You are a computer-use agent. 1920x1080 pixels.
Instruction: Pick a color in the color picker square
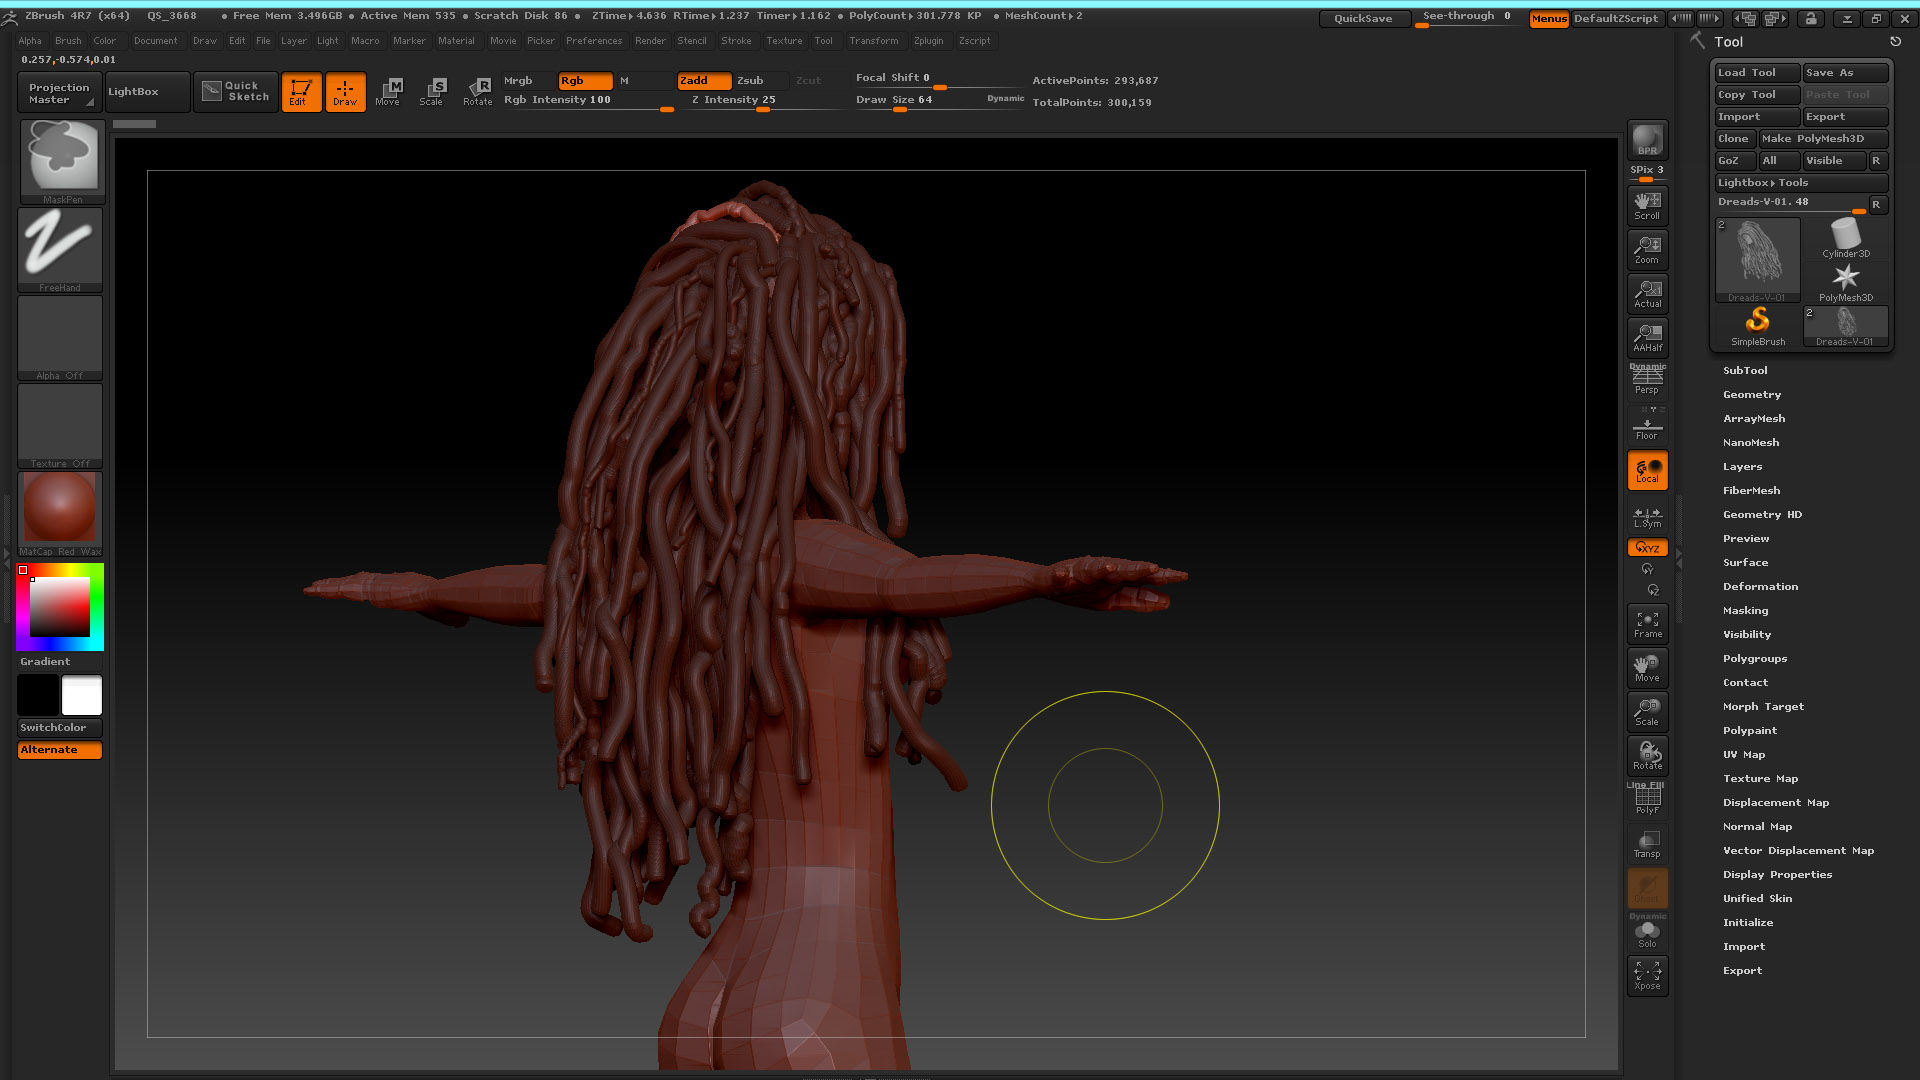pos(60,607)
